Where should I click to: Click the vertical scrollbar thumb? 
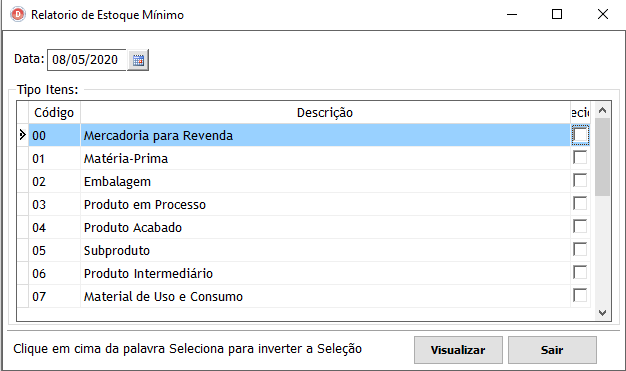coord(602,157)
